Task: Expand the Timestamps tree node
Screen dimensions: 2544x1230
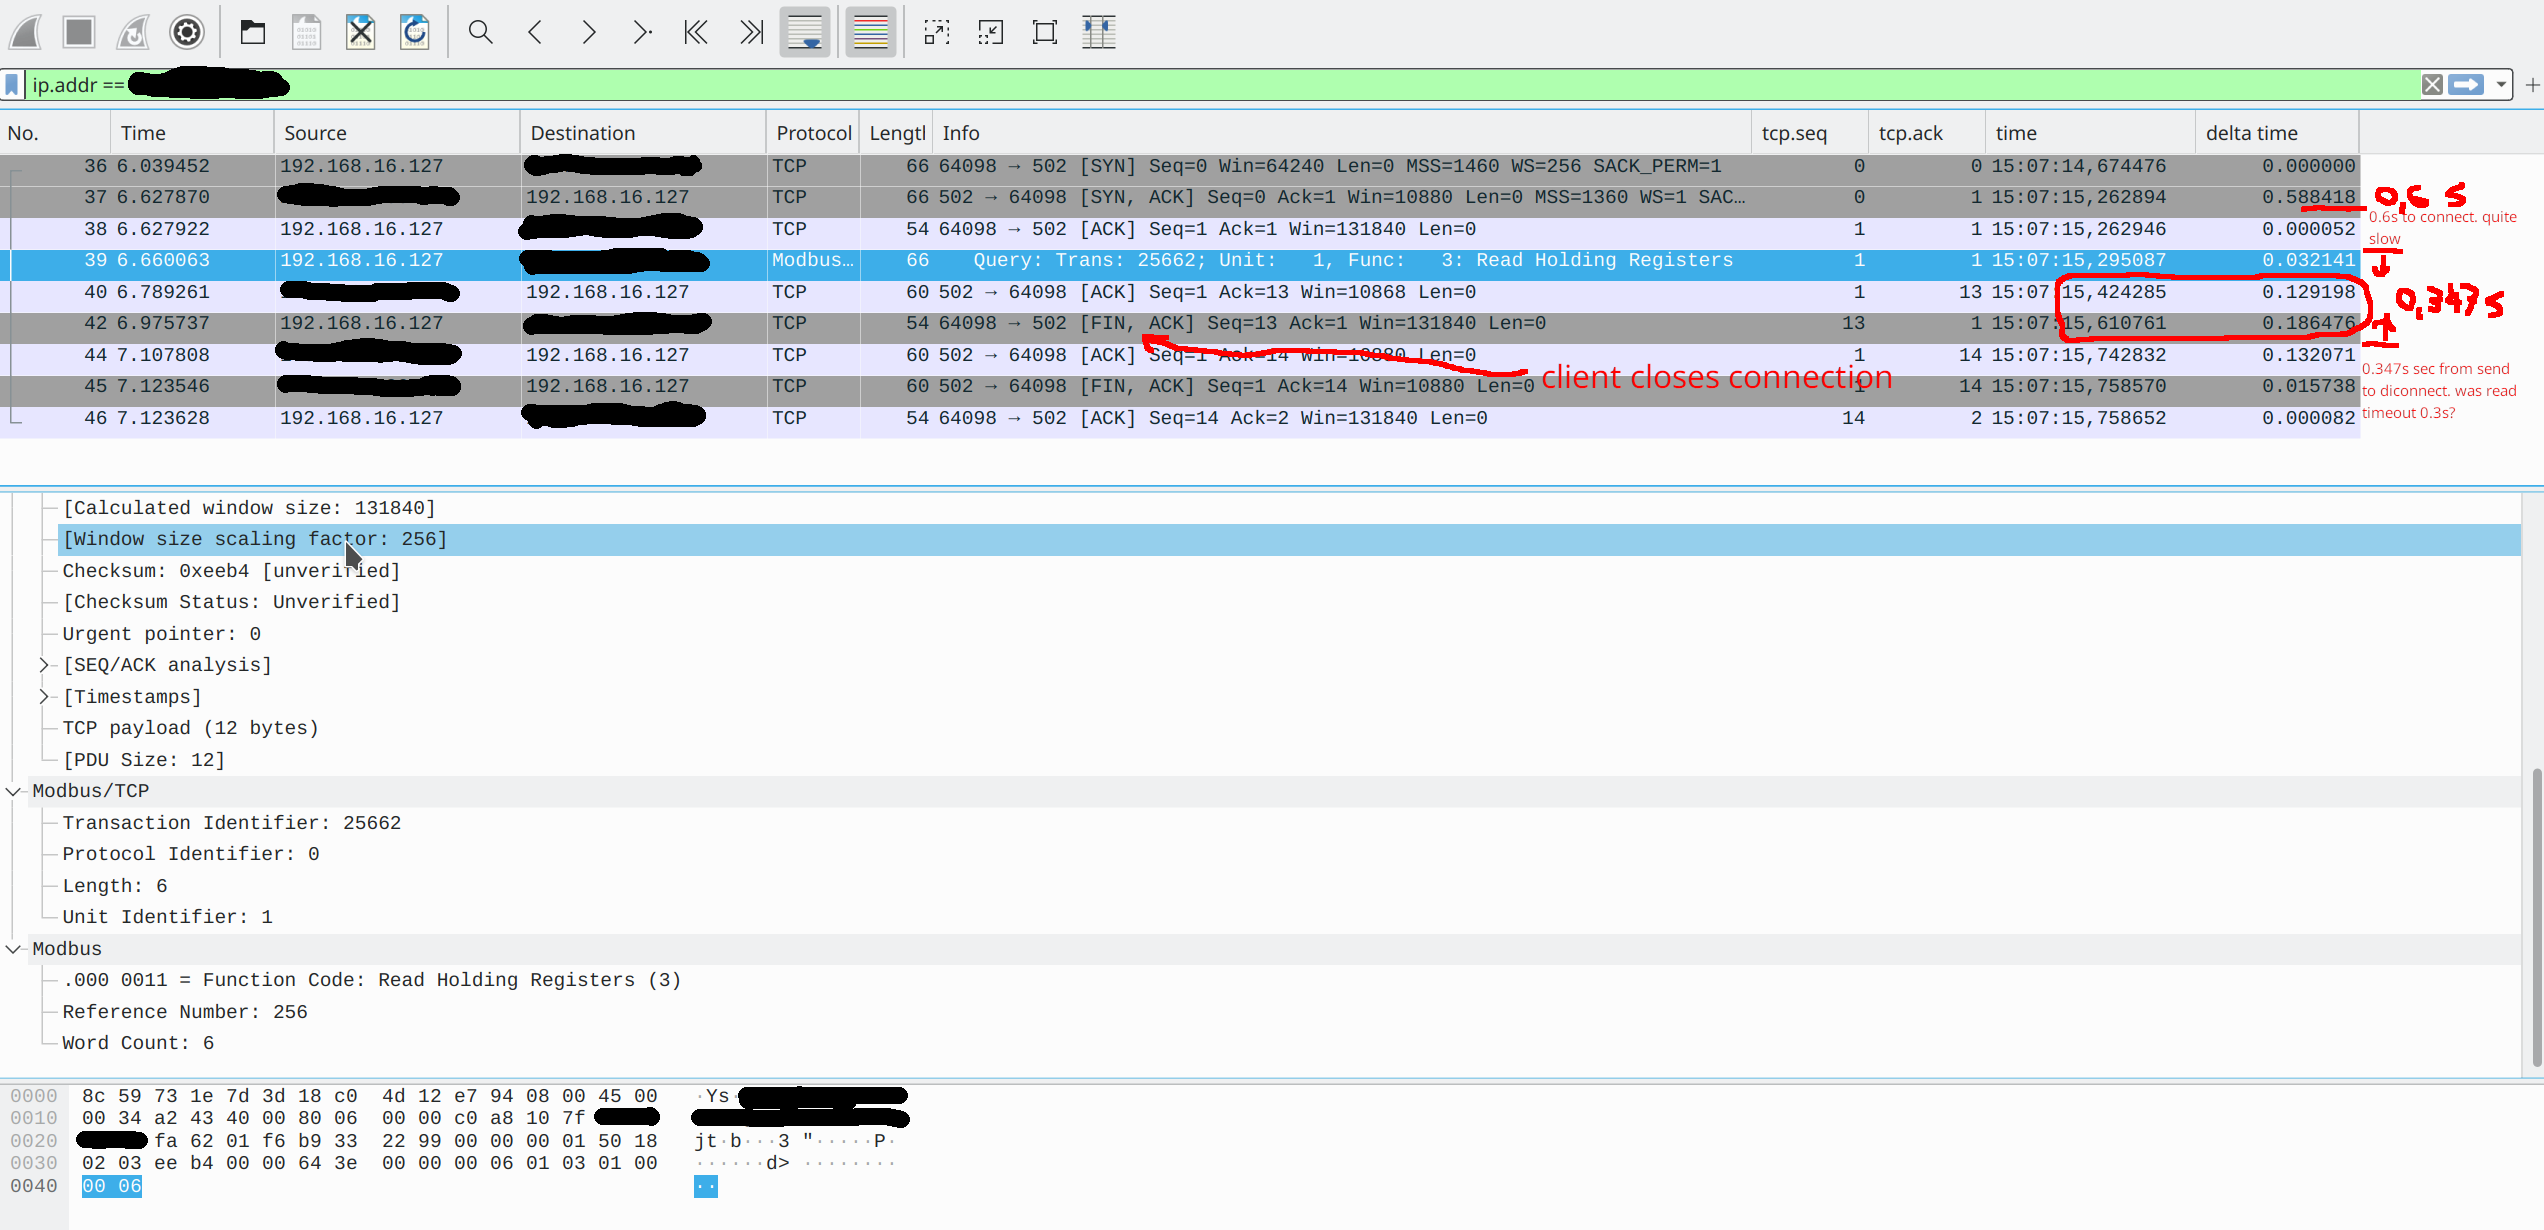Action: (x=44, y=697)
